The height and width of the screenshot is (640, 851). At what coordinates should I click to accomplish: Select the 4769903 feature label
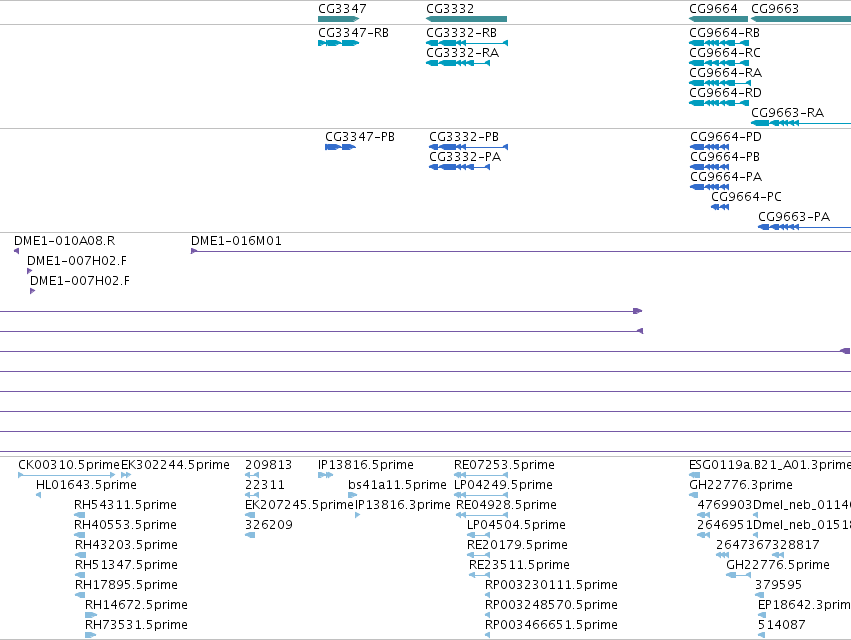[725, 505]
